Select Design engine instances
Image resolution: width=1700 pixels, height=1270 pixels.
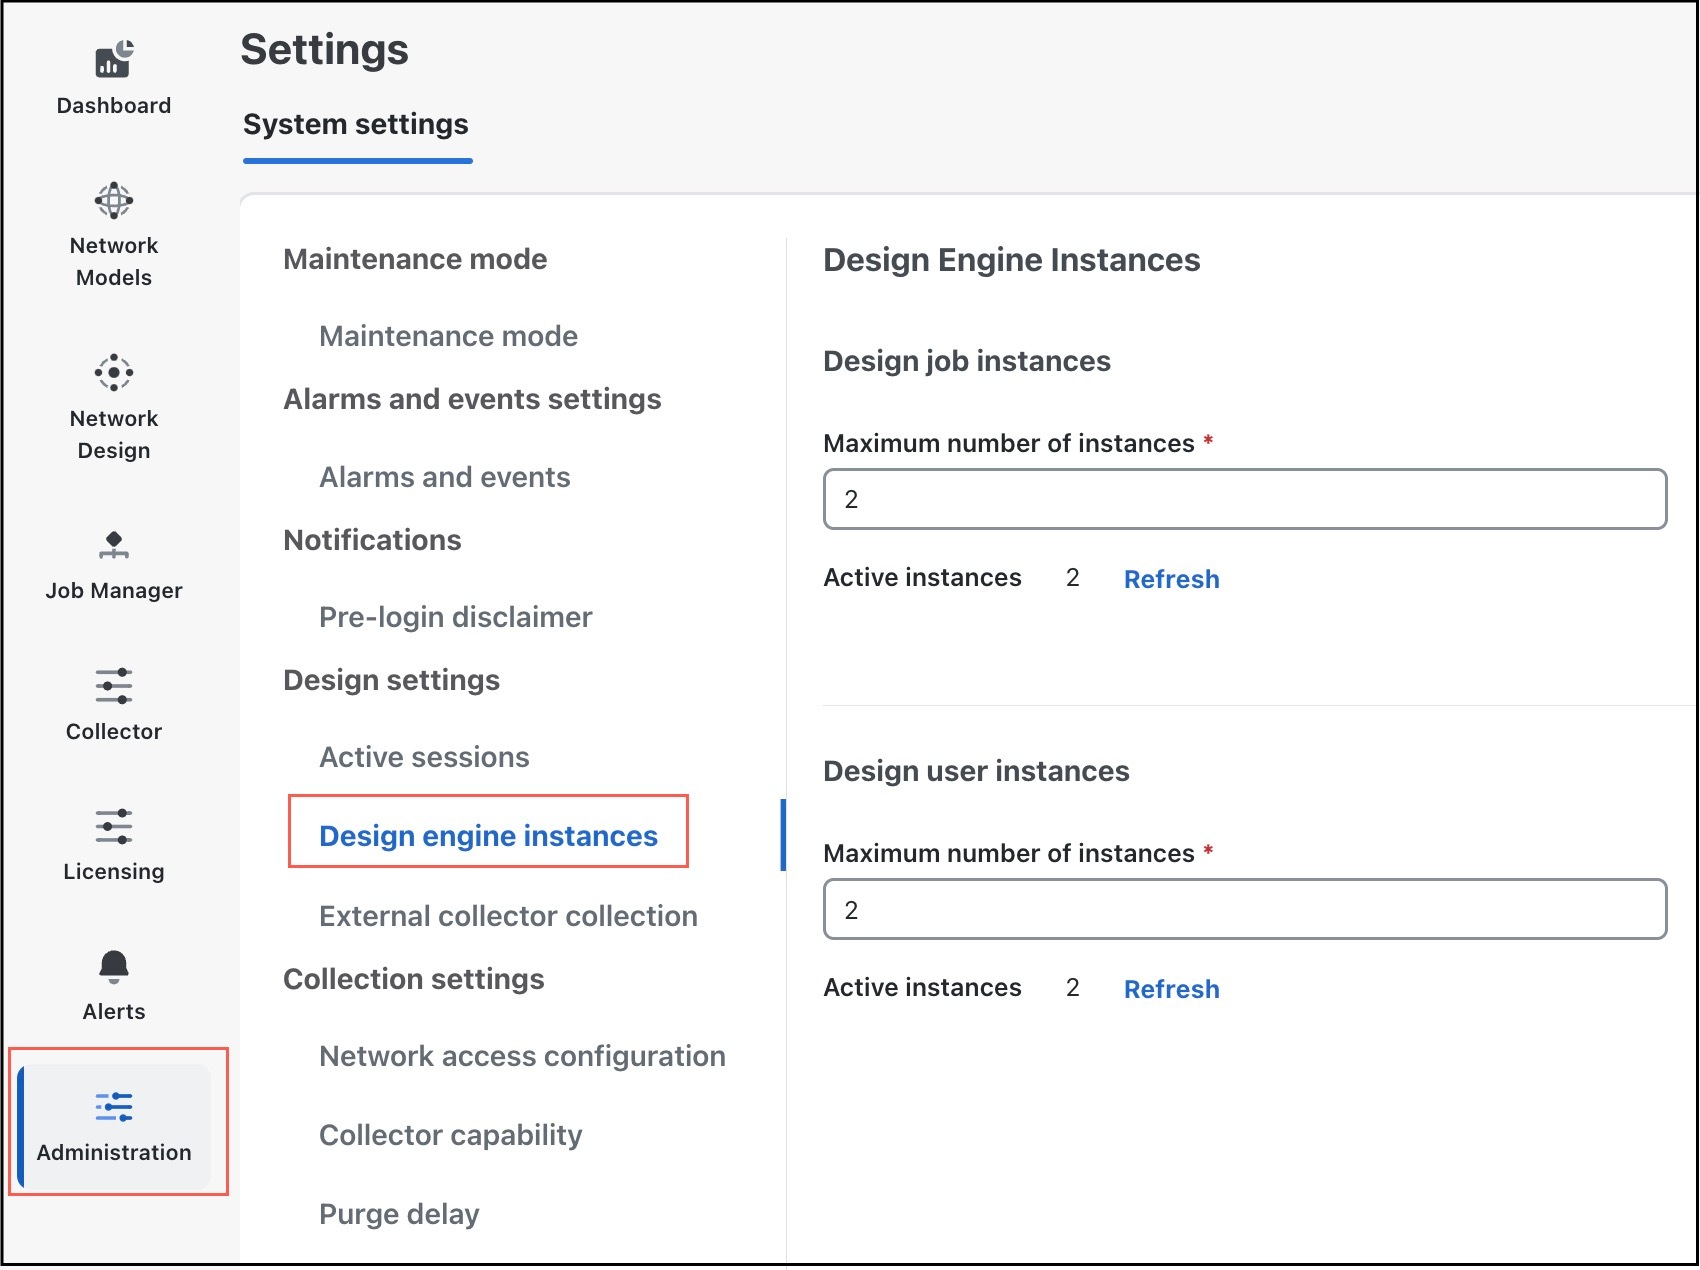point(488,836)
